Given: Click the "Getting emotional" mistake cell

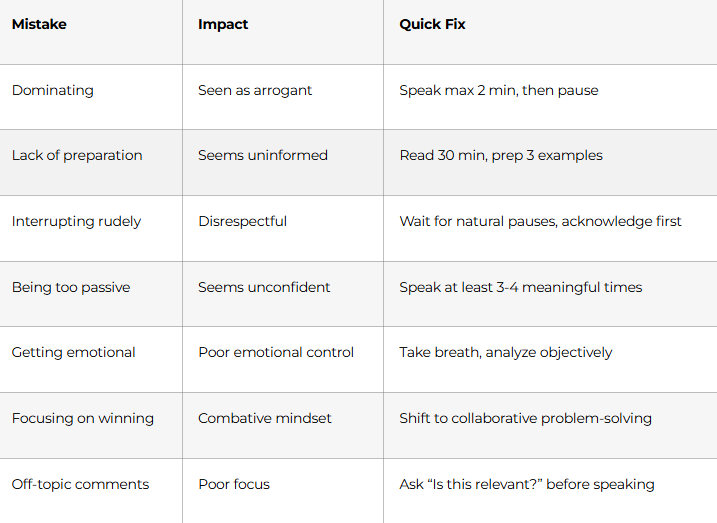Looking at the screenshot, I should coord(74,352).
